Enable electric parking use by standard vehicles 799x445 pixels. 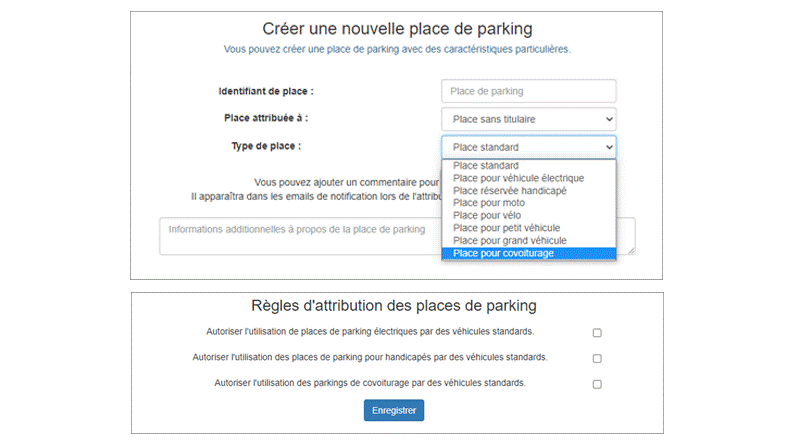pos(597,333)
